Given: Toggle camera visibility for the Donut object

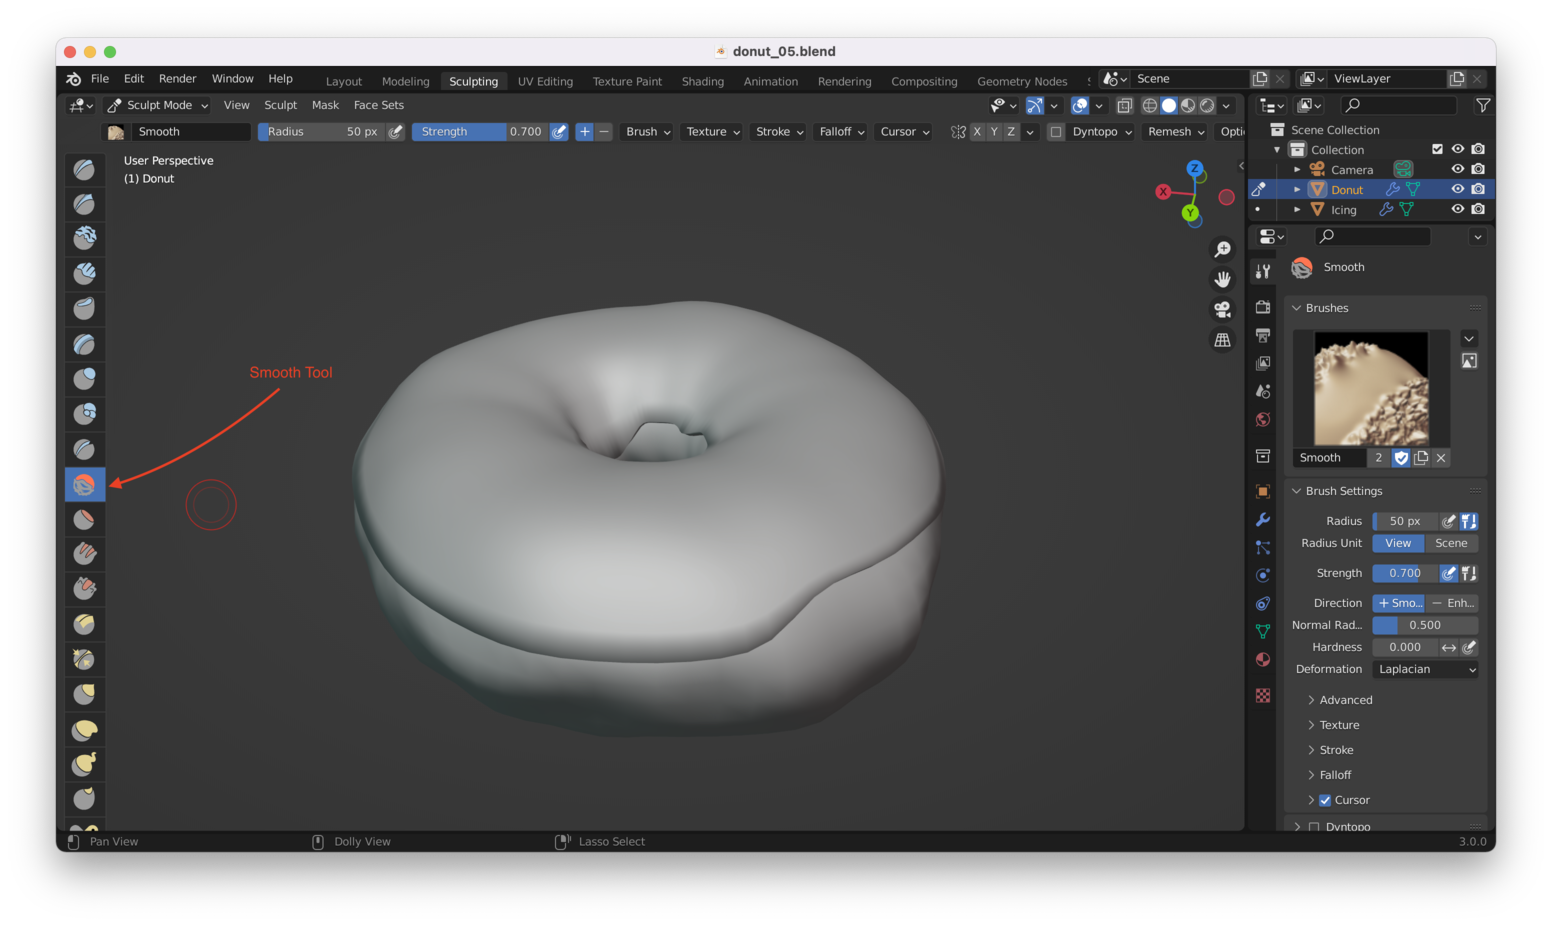Looking at the screenshot, I should [x=1478, y=188].
